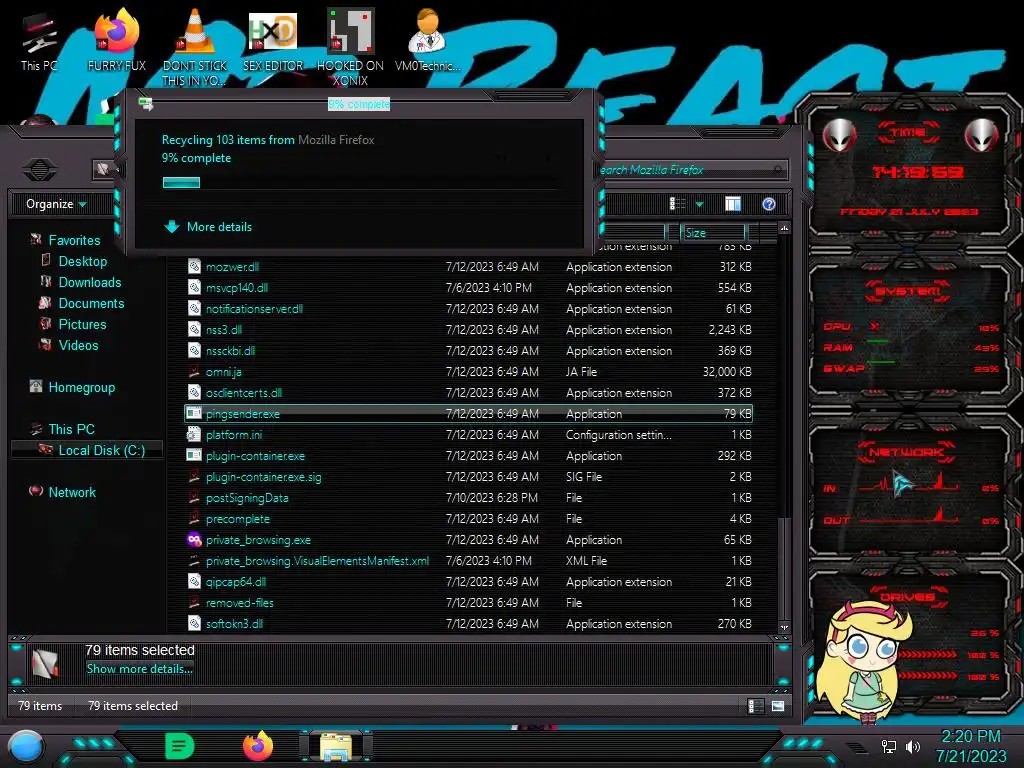Sort by the Size column header
The width and height of the screenshot is (1024, 768).
pyautogui.click(x=712, y=232)
